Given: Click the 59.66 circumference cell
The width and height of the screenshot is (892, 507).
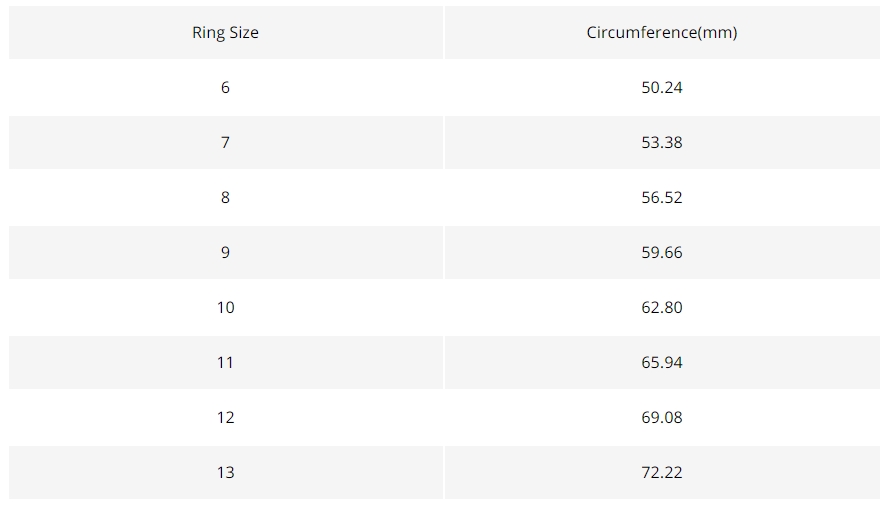Looking at the screenshot, I should (662, 253).
